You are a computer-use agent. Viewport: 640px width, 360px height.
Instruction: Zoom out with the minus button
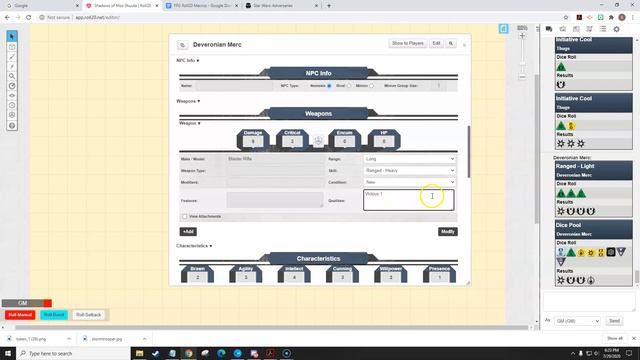pos(522,77)
